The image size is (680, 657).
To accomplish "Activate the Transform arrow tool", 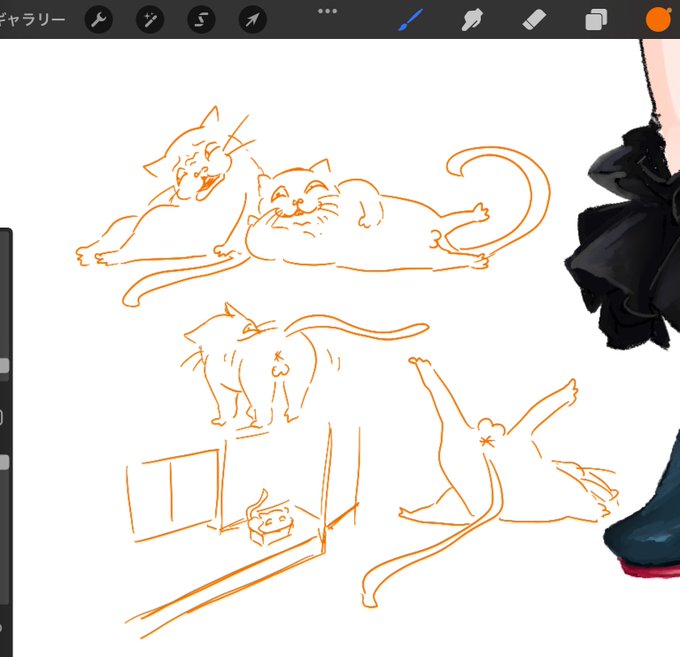I will tap(252, 20).
